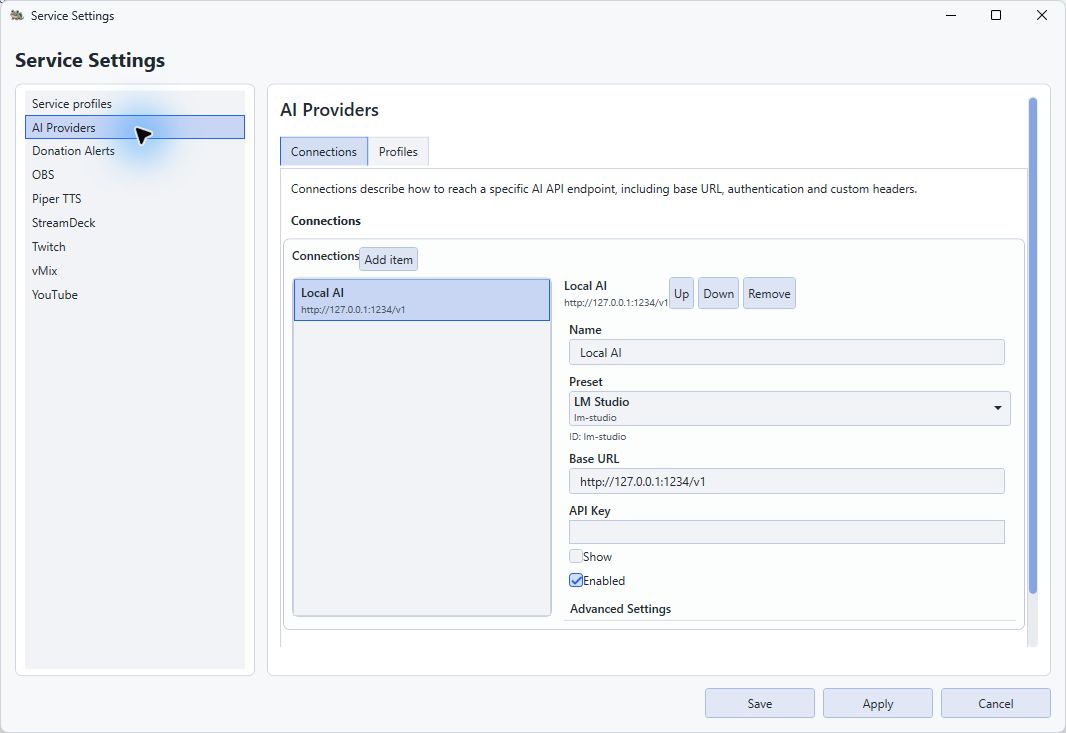Open Service profiles in sidebar

pyautogui.click(x=135, y=103)
